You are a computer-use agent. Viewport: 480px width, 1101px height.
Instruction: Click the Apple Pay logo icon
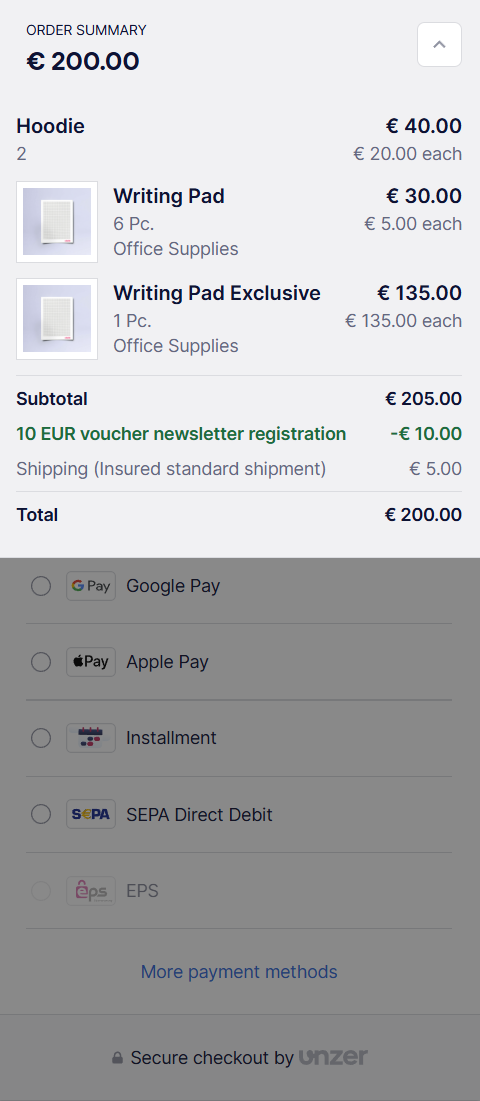pyautogui.click(x=91, y=661)
